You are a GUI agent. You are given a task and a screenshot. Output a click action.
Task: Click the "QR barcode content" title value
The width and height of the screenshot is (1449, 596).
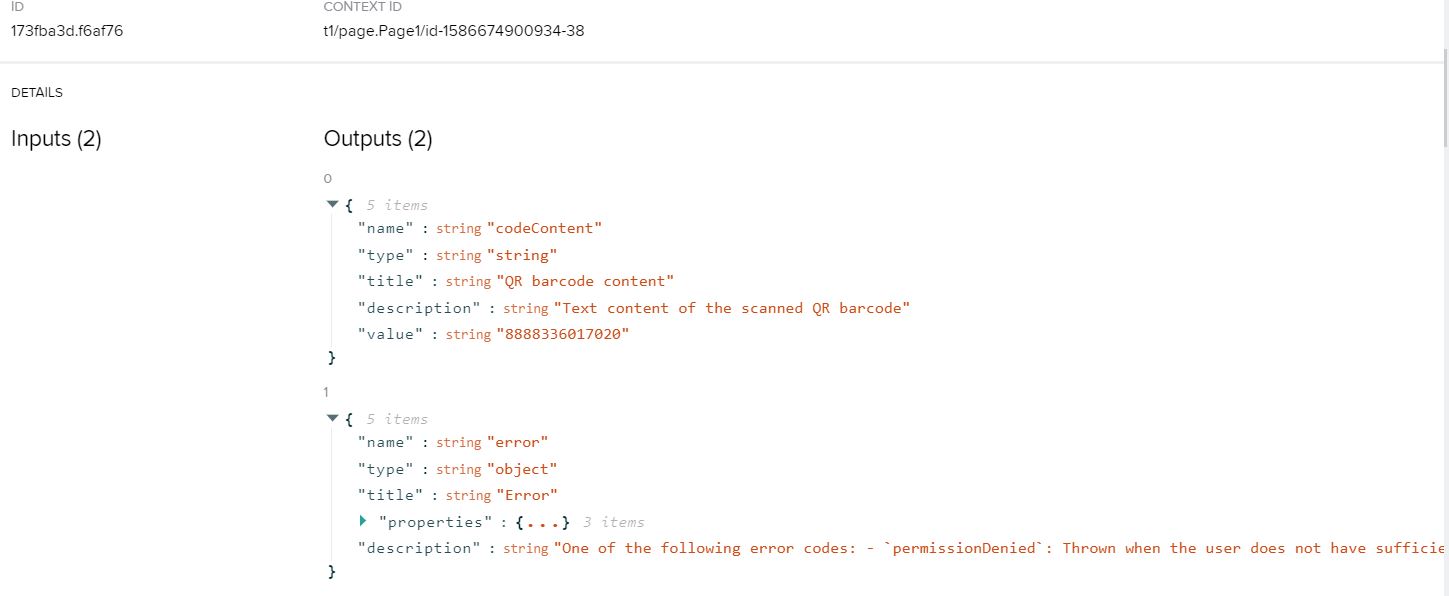[x=585, y=281]
